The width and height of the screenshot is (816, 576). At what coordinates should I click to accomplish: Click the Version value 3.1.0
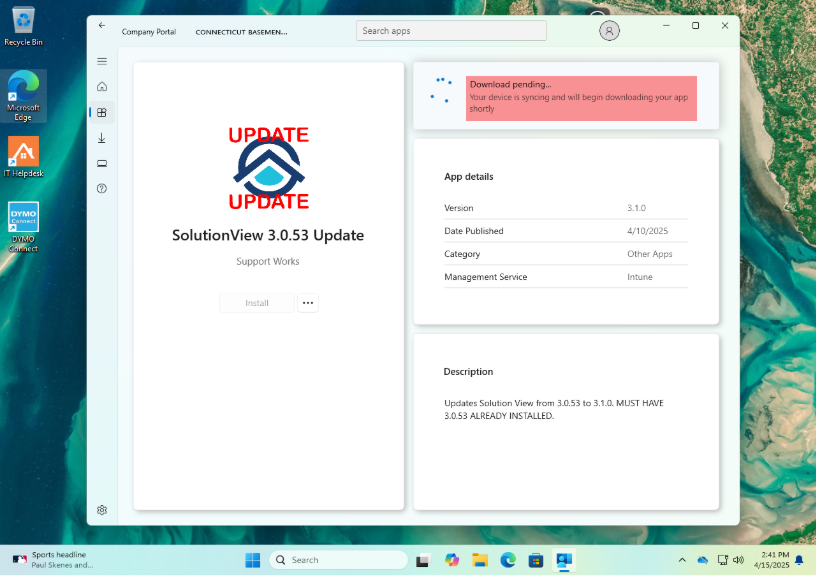[x=636, y=208]
